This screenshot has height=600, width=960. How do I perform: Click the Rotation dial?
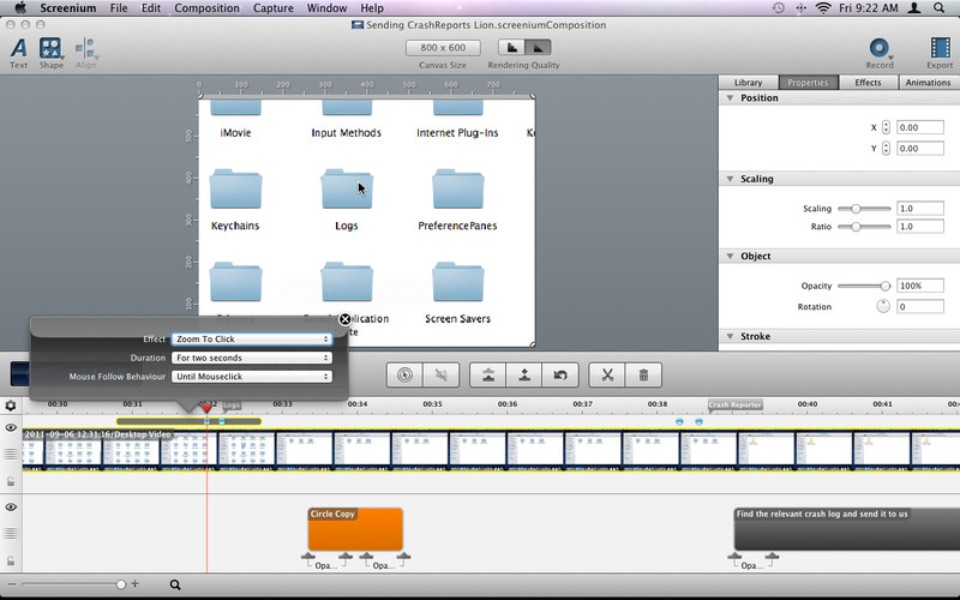(883, 306)
